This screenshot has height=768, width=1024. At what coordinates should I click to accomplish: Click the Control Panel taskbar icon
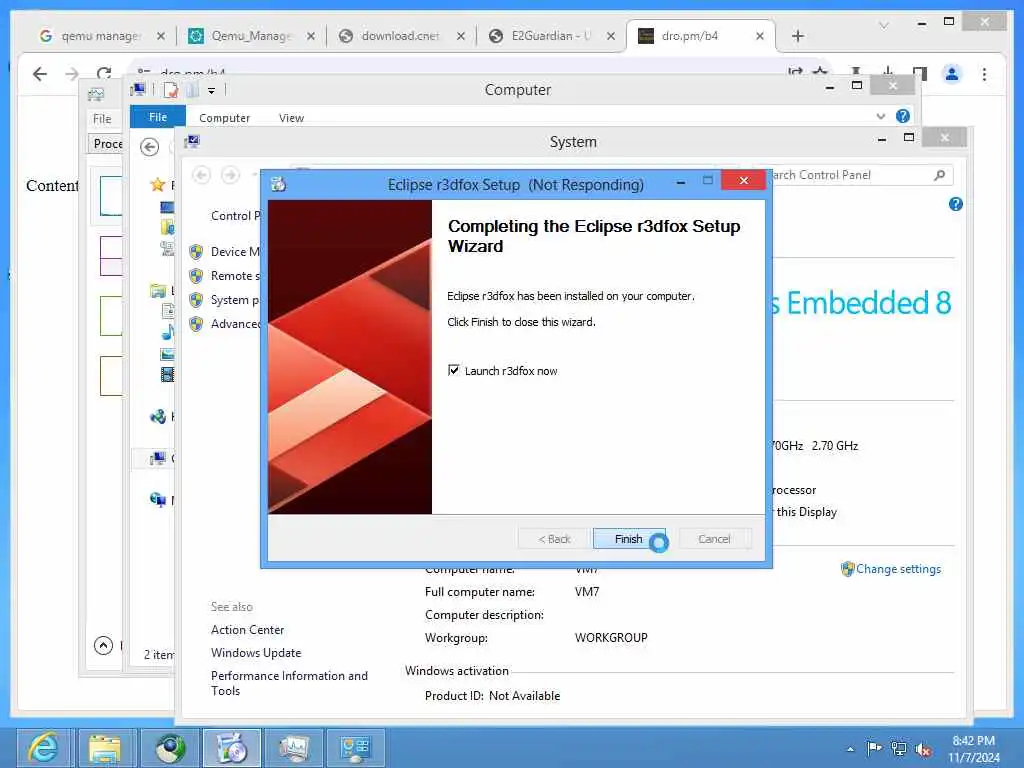356,747
